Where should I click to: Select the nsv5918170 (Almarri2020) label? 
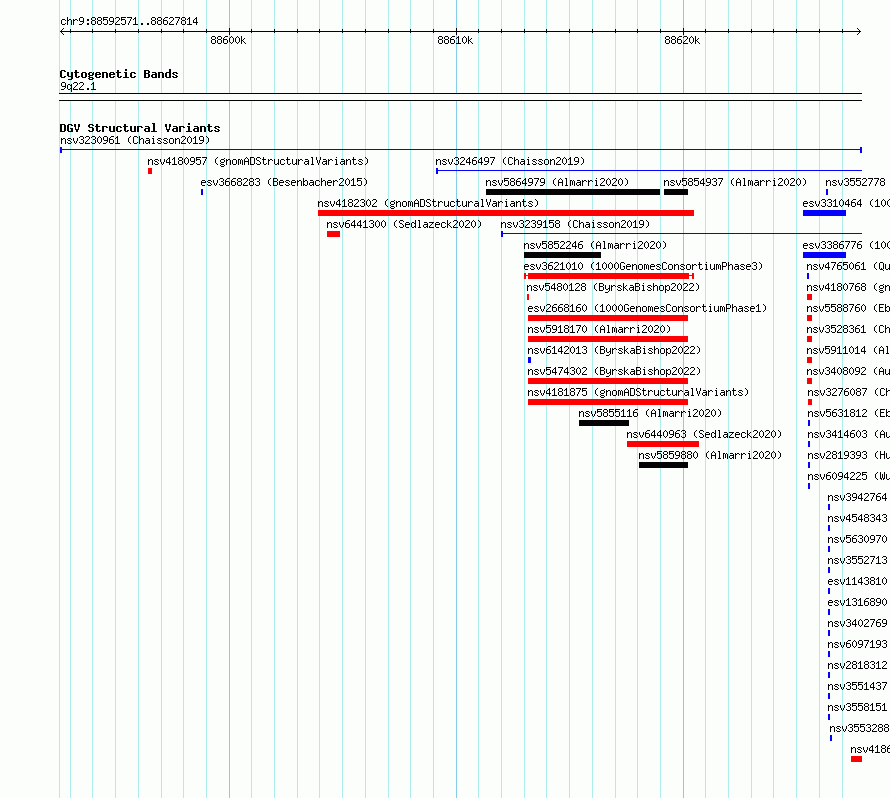[x=599, y=329]
